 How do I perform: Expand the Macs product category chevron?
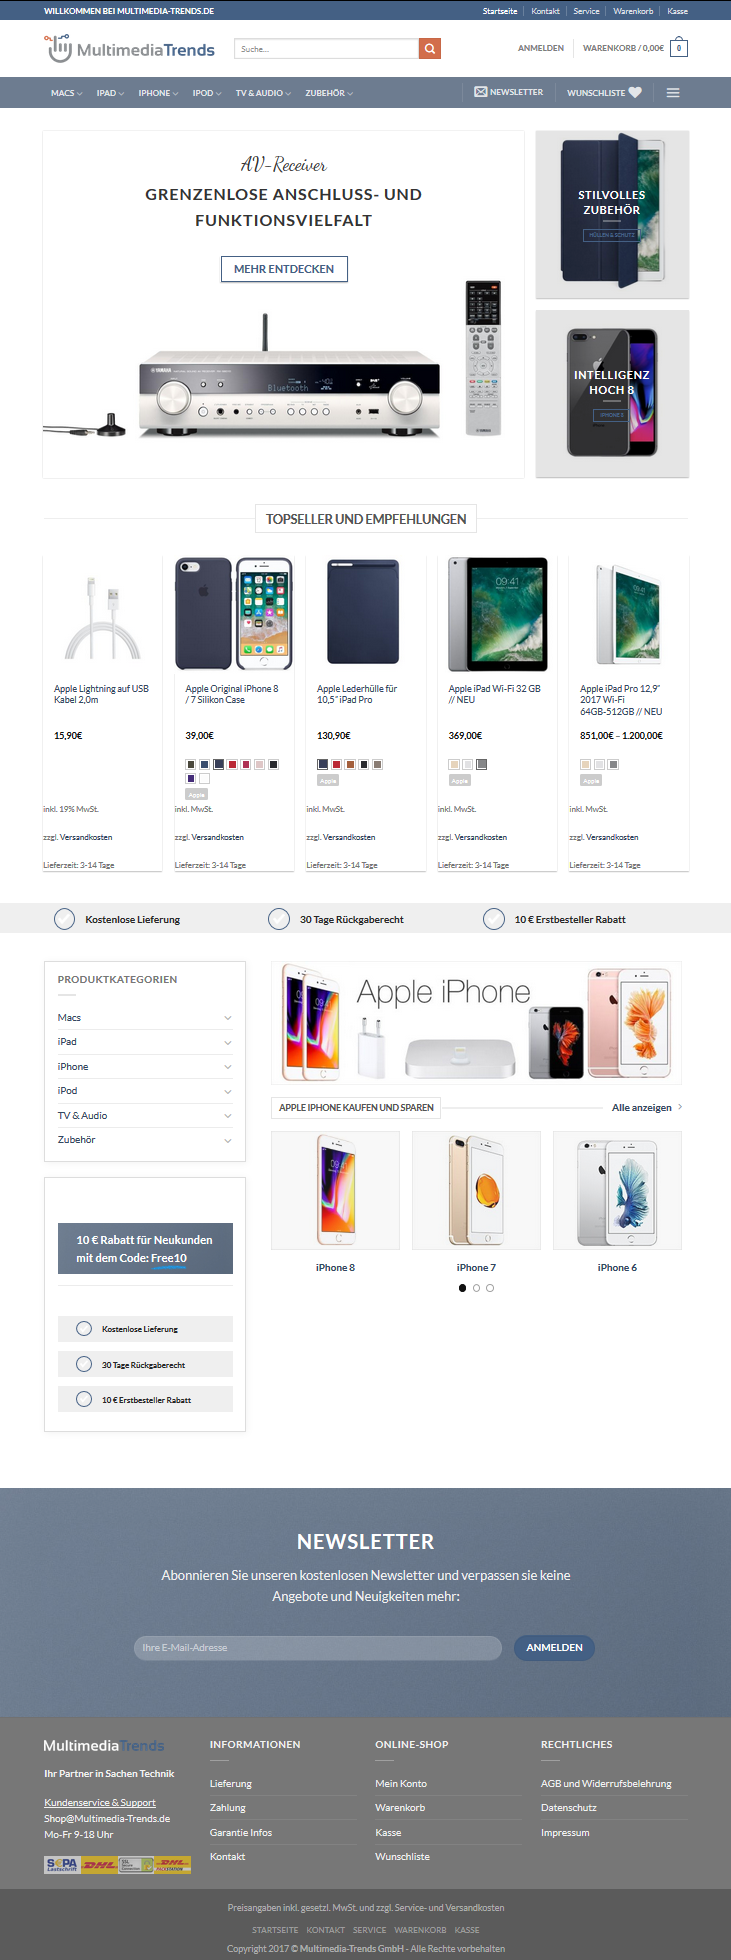click(x=228, y=1018)
